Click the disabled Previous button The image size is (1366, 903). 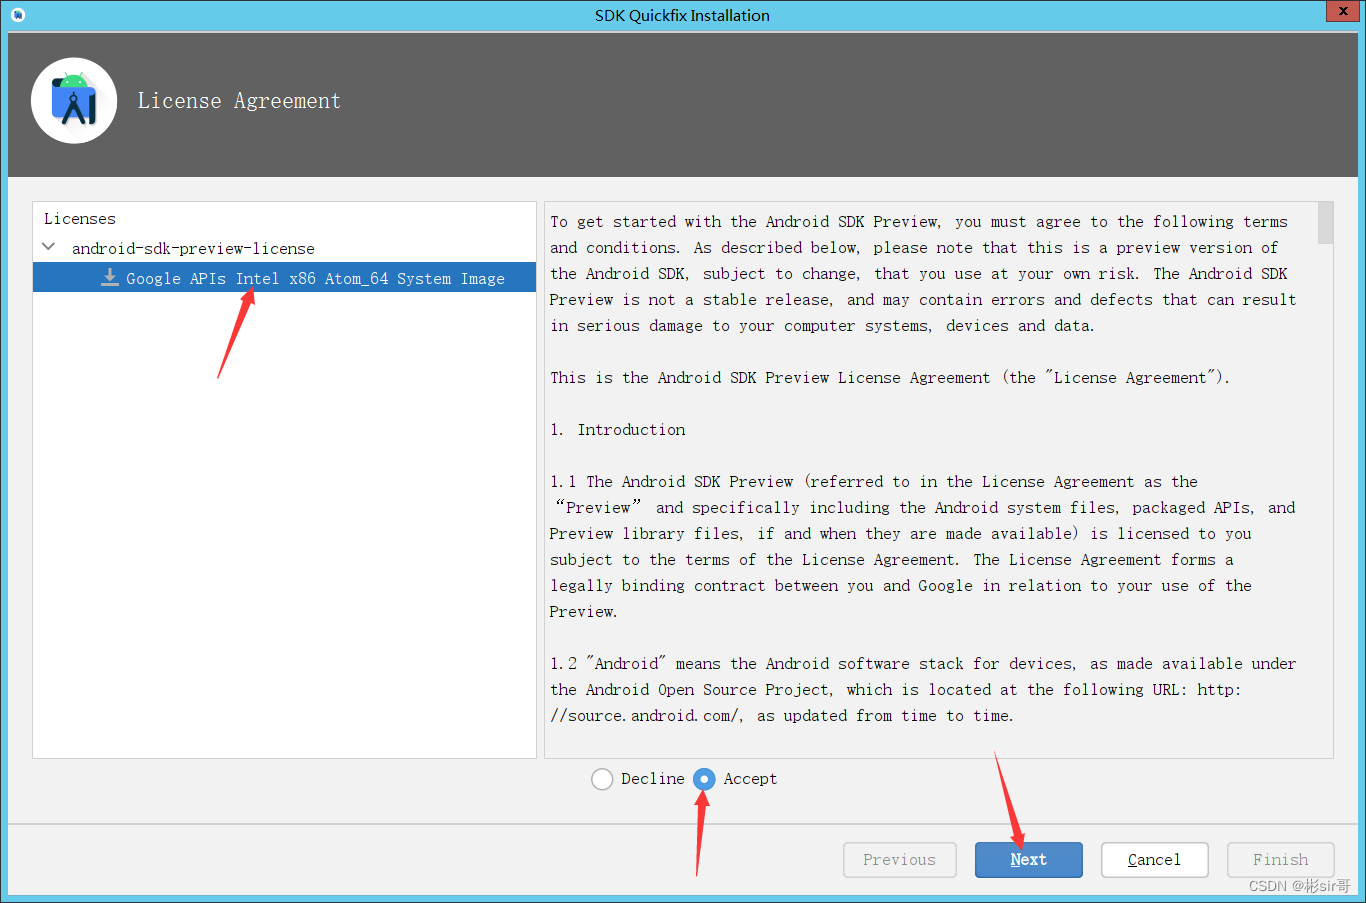pos(899,860)
